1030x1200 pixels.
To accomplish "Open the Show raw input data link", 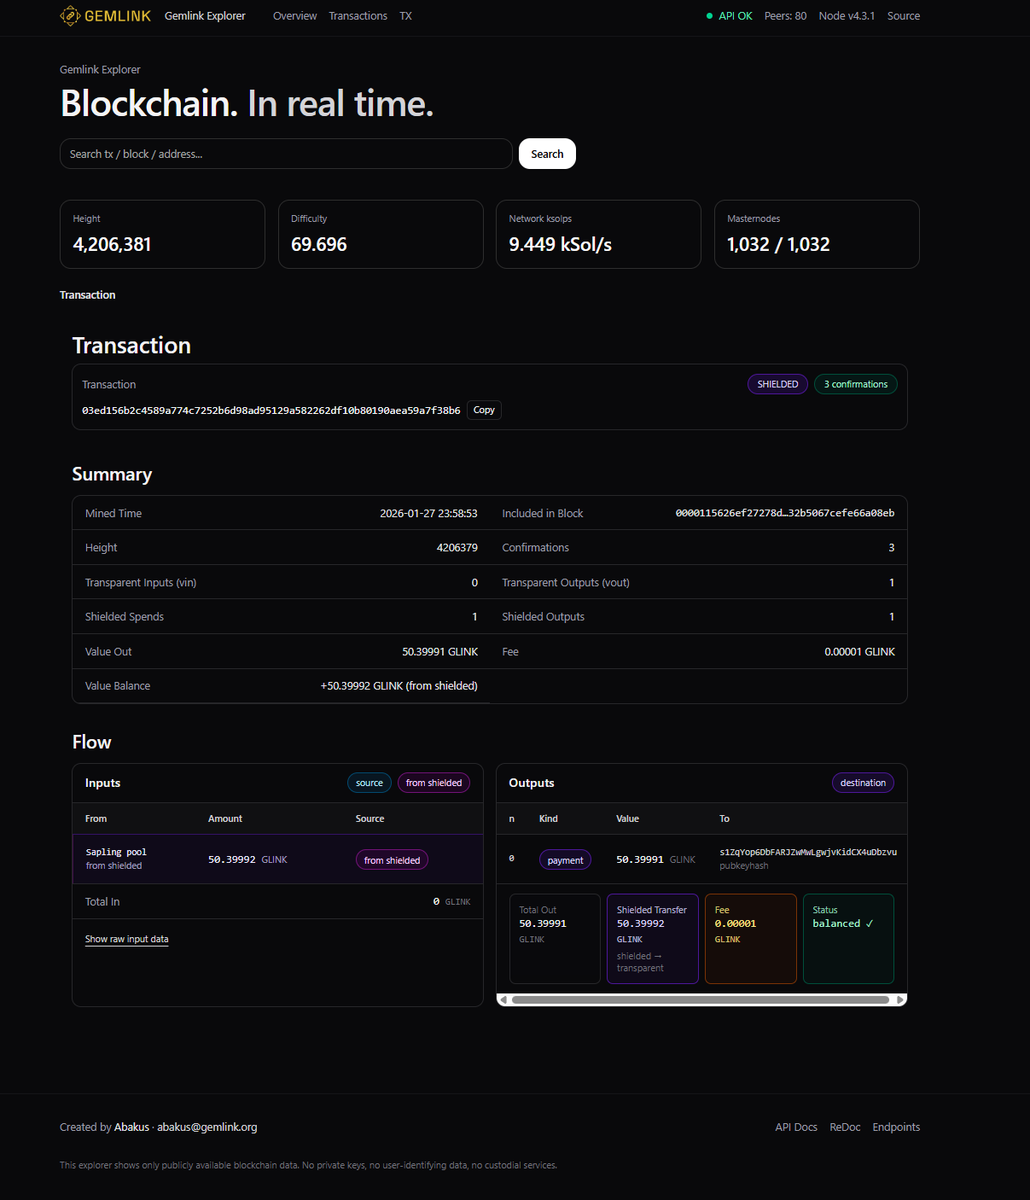I will pyautogui.click(x=126, y=938).
